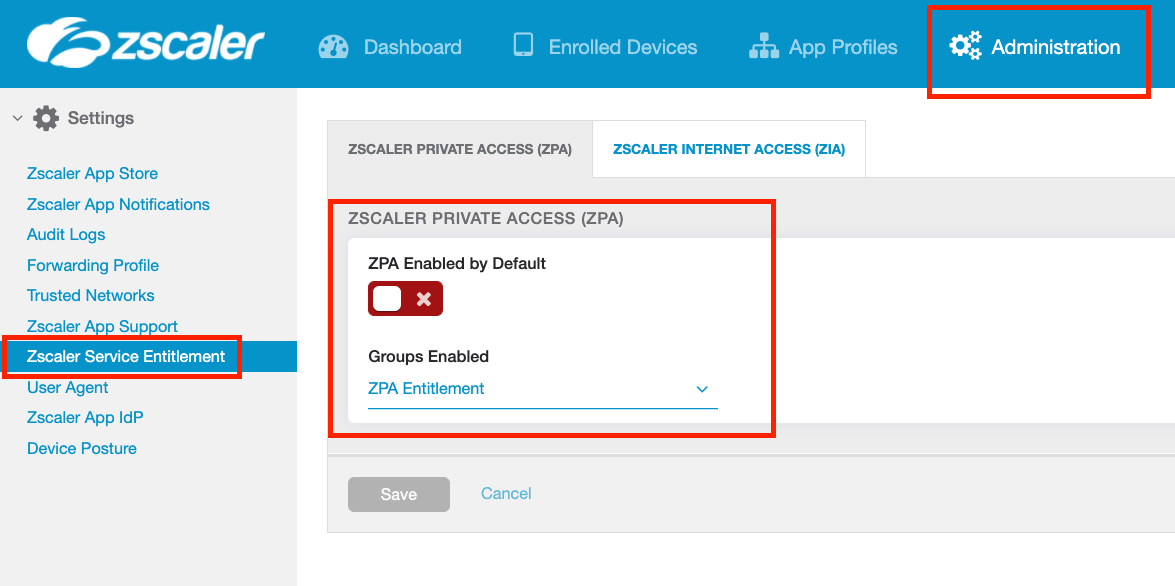Image resolution: width=1175 pixels, height=586 pixels.
Task: Go to Audit Logs
Action: [66, 234]
